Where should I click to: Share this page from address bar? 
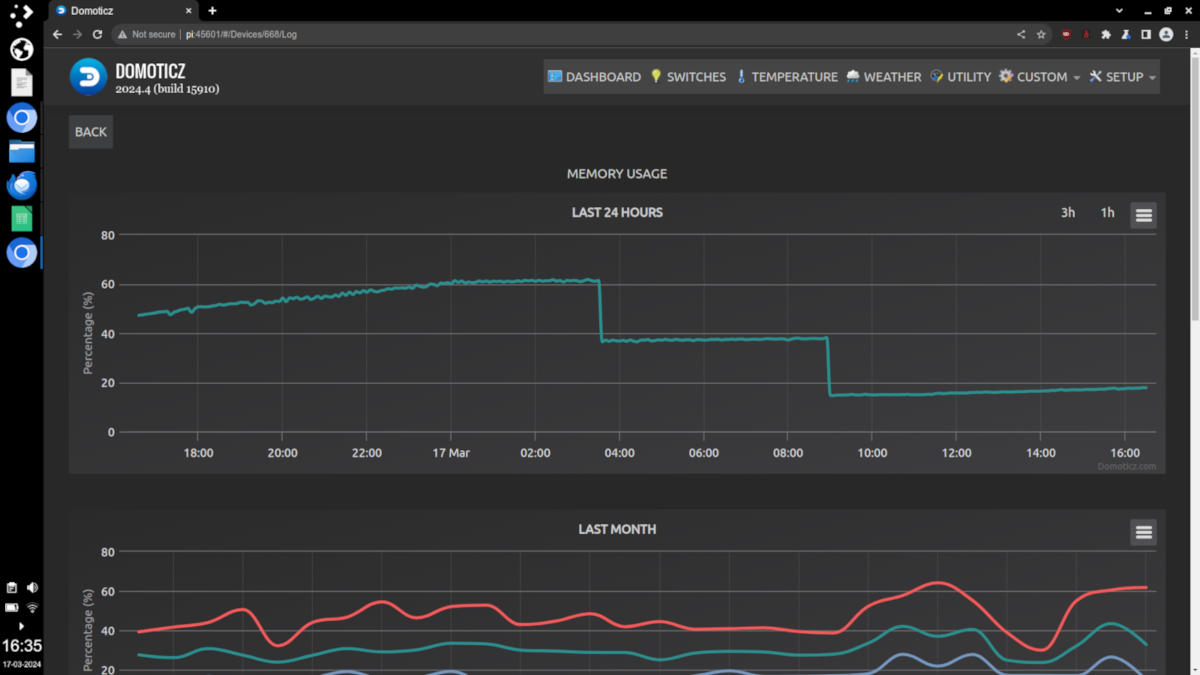(1021, 34)
